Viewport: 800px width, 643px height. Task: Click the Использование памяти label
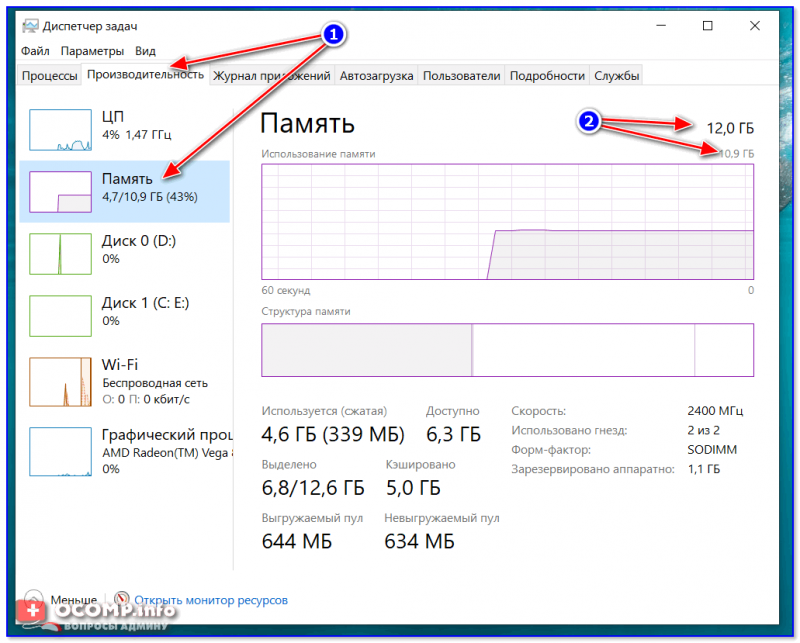click(x=318, y=154)
